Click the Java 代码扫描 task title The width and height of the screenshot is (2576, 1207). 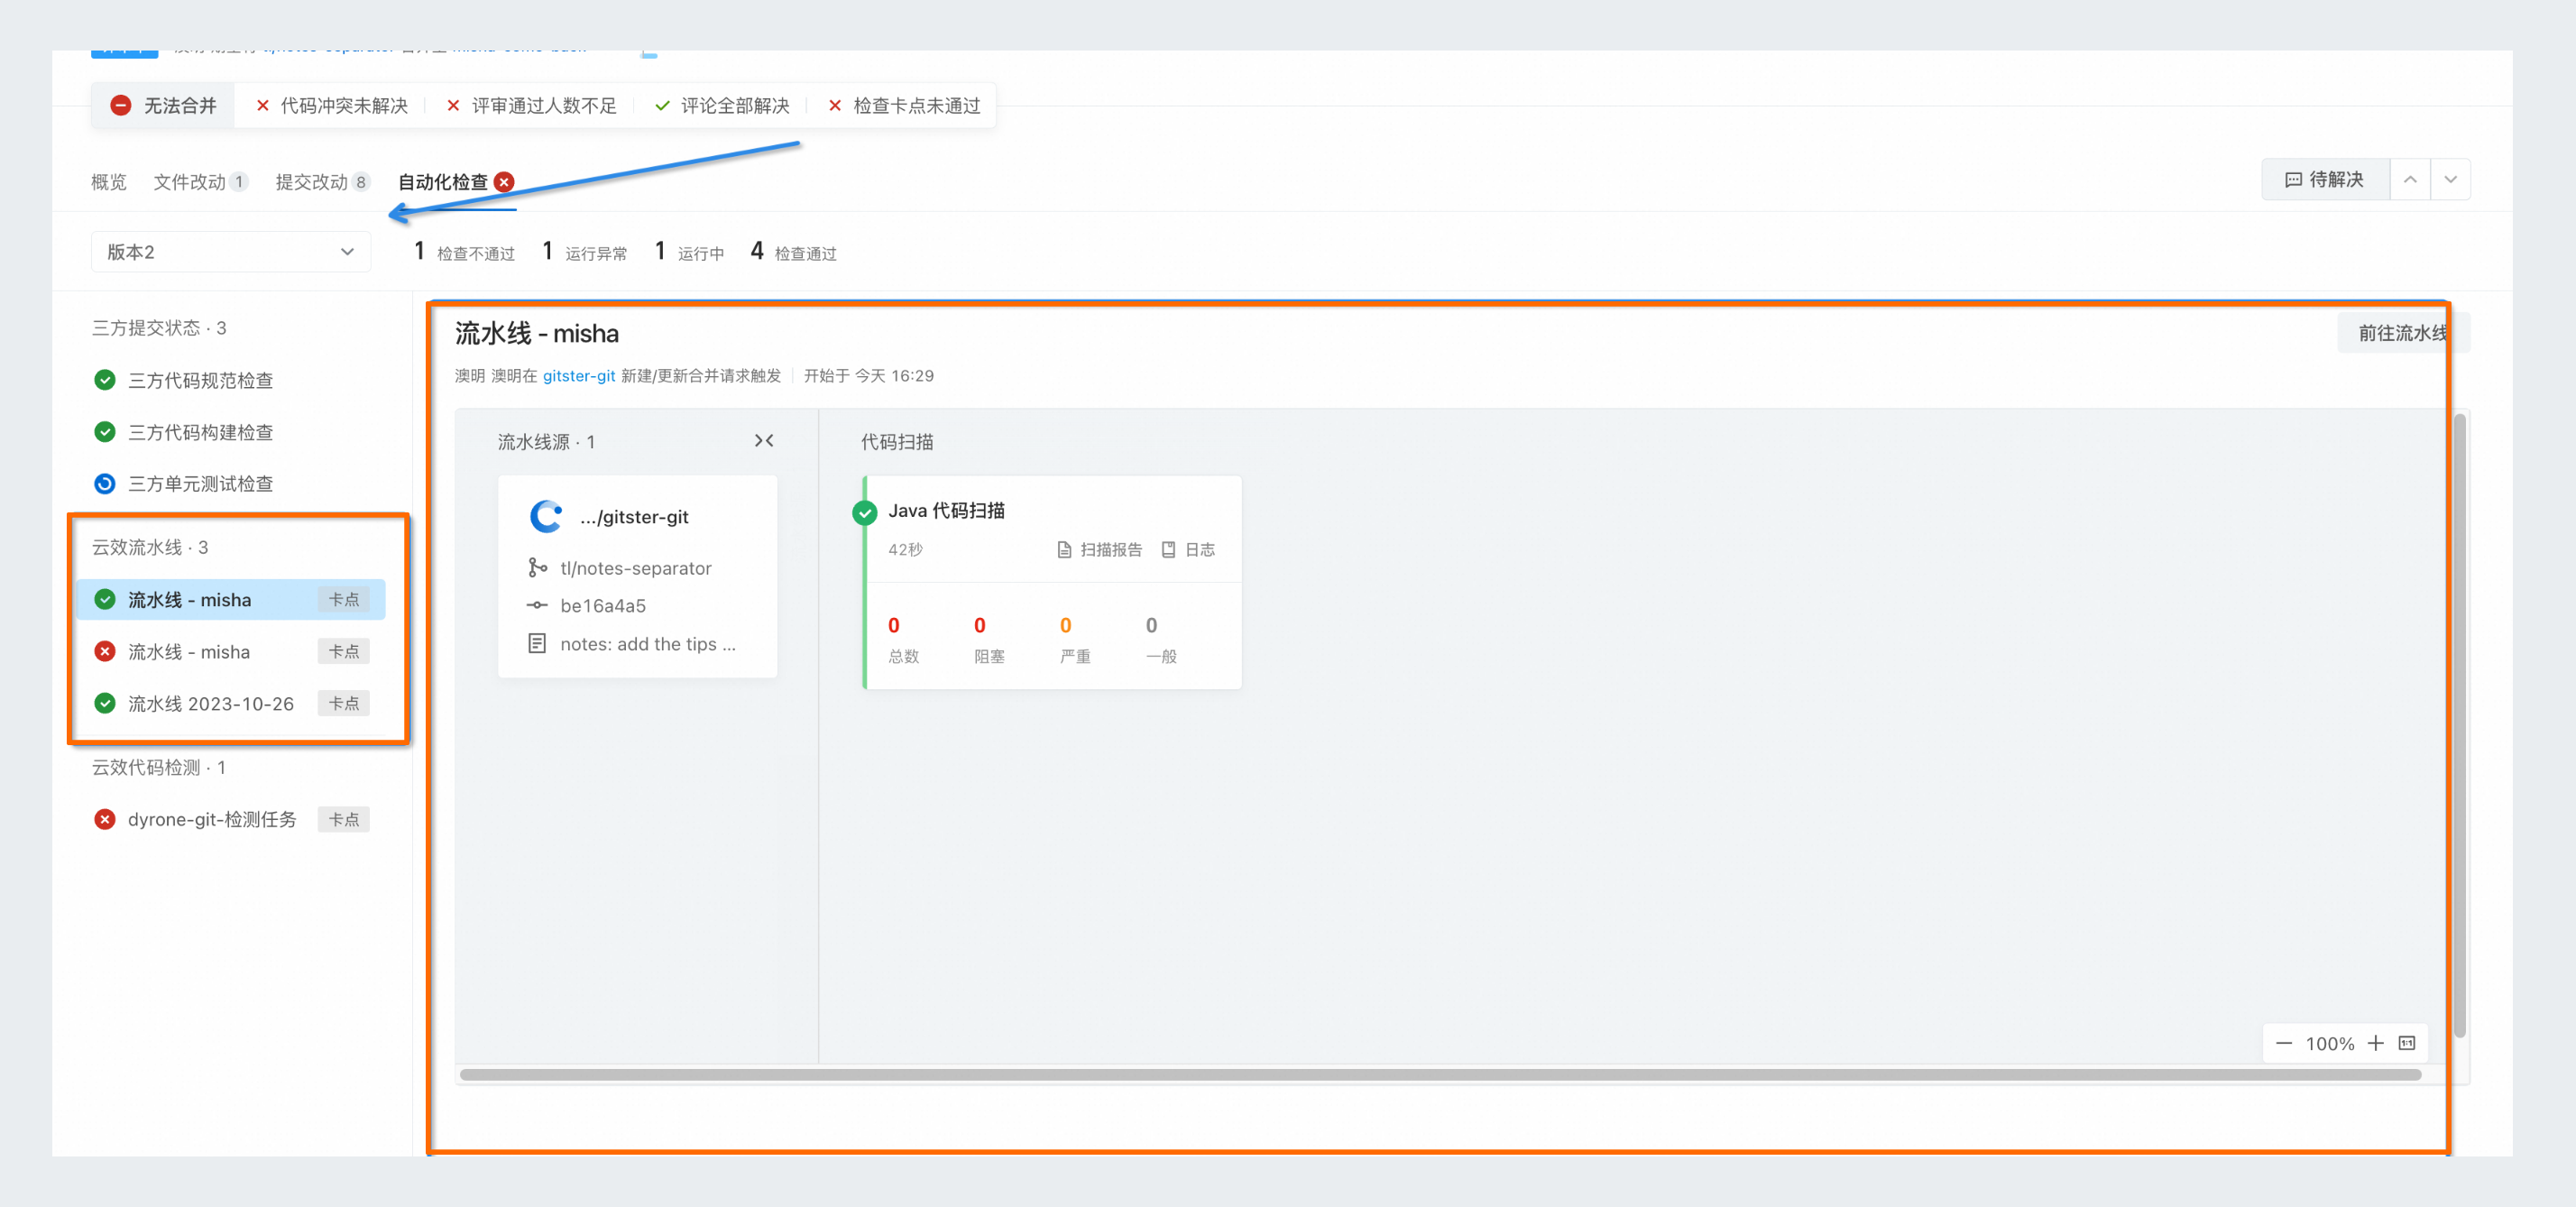[x=946, y=511]
